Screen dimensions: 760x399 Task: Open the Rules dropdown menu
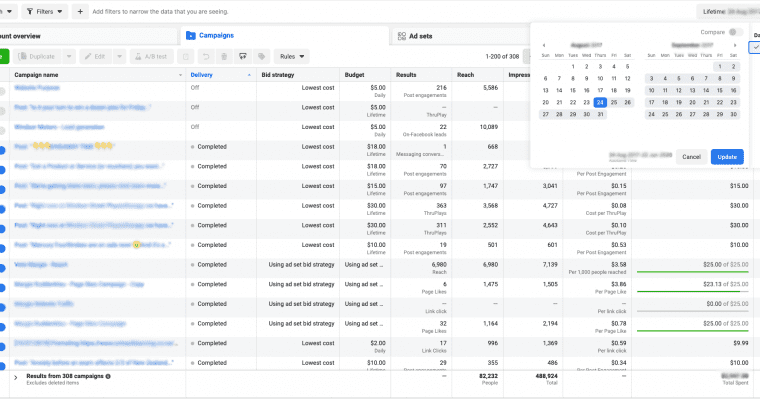point(292,57)
